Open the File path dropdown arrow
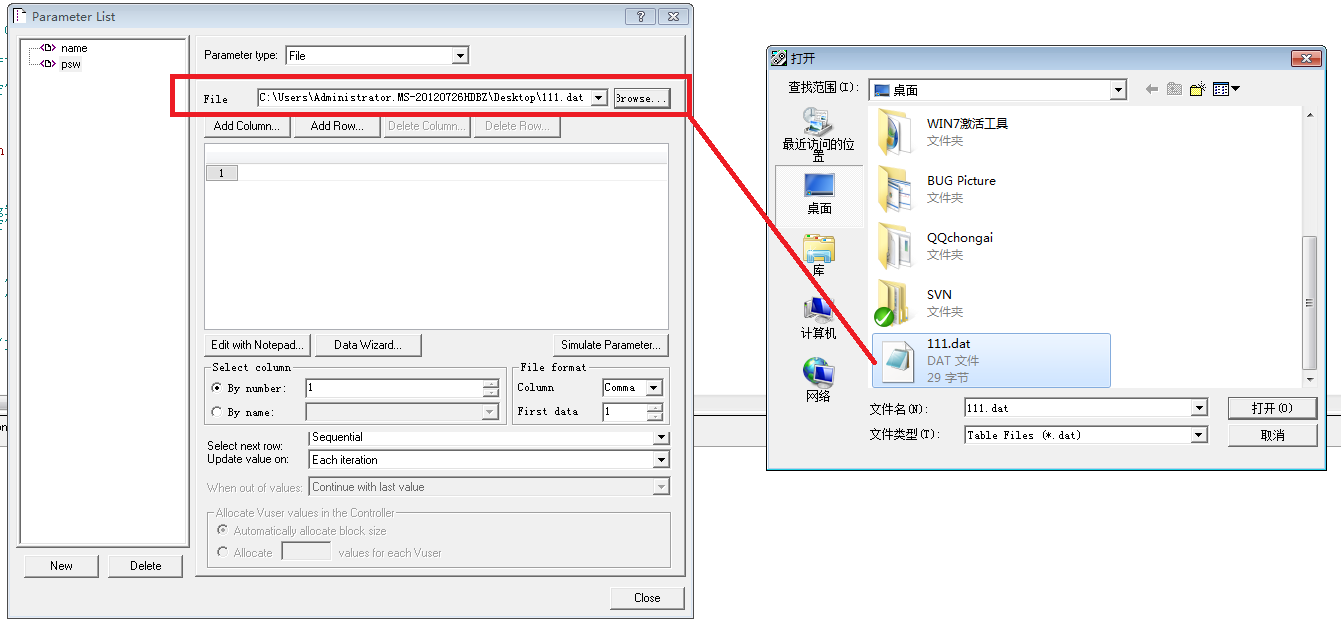The image size is (1341, 629). (x=598, y=98)
